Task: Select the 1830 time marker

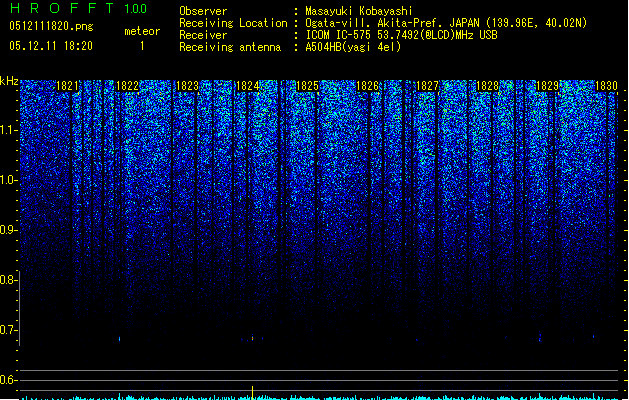Action: 607,86
